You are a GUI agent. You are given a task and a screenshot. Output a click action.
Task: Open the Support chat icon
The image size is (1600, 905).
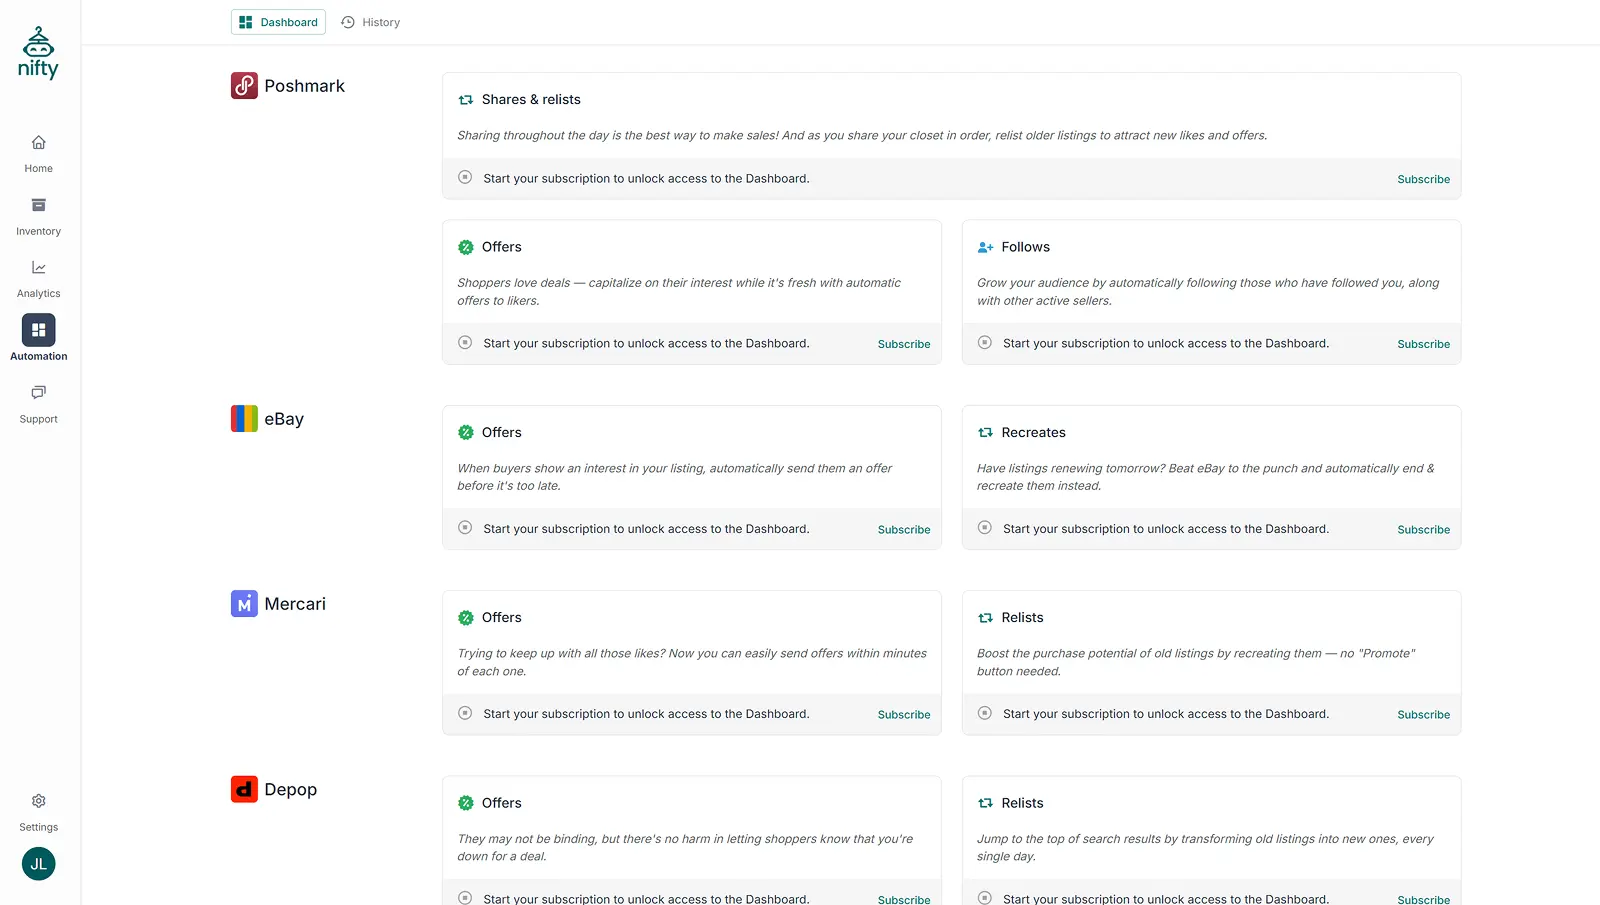(39, 392)
